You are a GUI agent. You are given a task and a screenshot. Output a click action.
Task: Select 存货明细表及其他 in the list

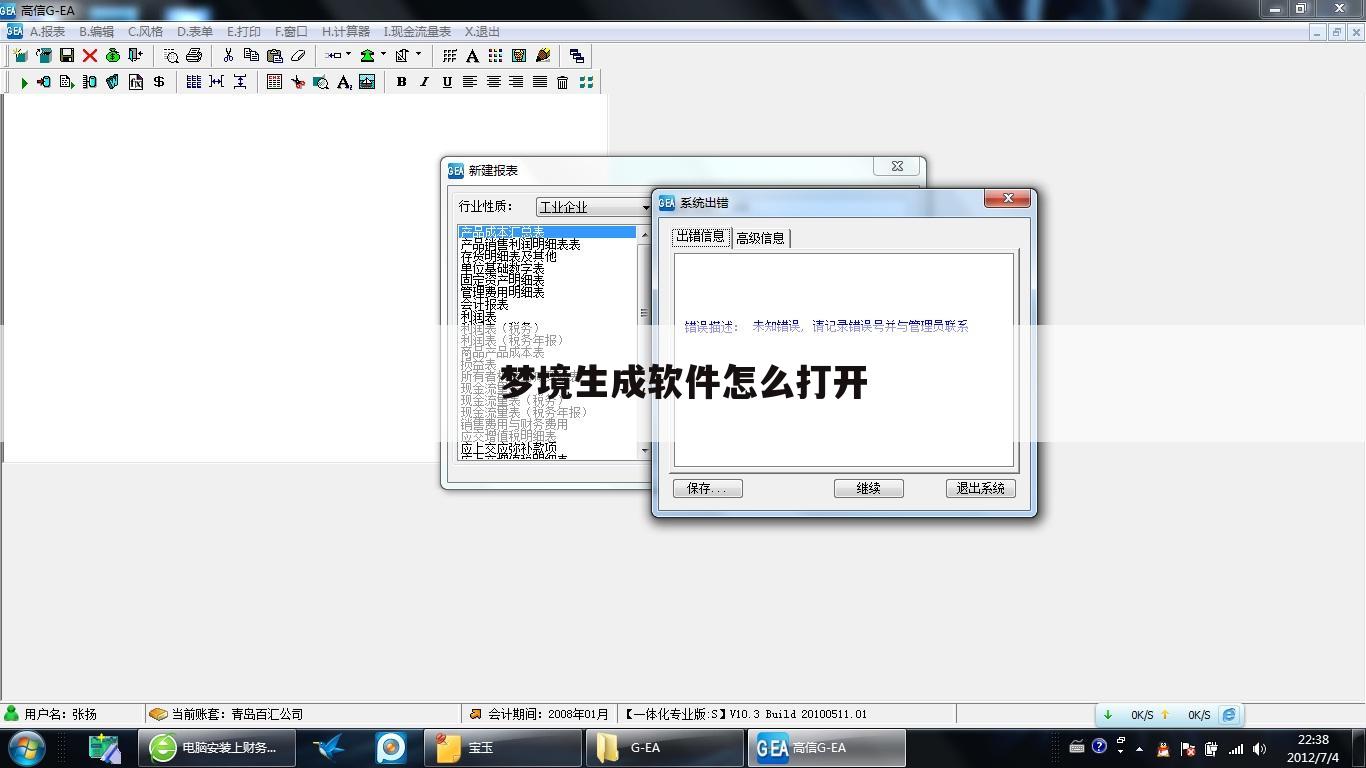pyautogui.click(x=547, y=256)
